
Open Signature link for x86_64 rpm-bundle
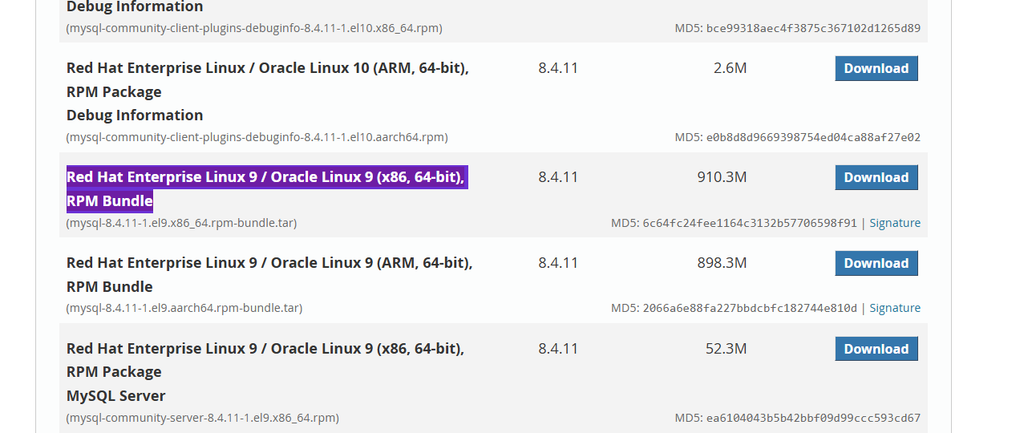pyautogui.click(x=895, y=223)
